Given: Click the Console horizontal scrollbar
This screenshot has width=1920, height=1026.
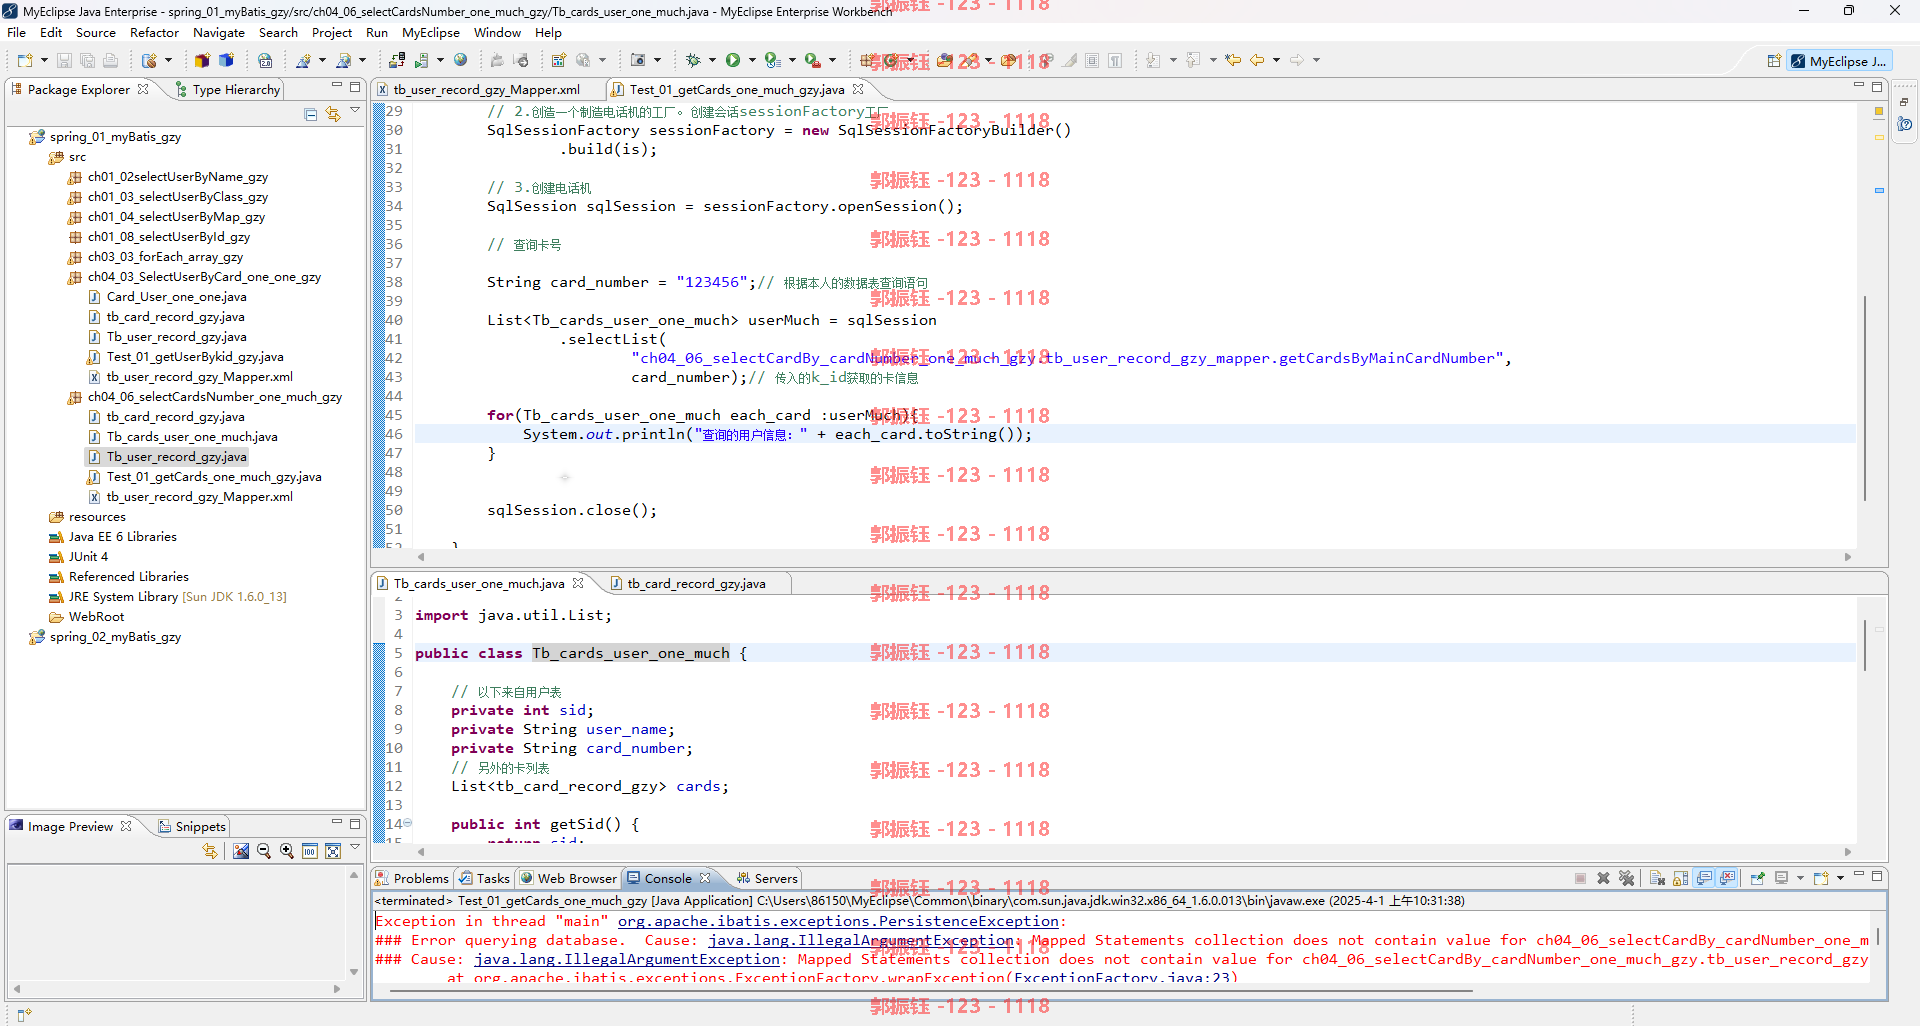Looking at the screenshot, I should [931, 991].
